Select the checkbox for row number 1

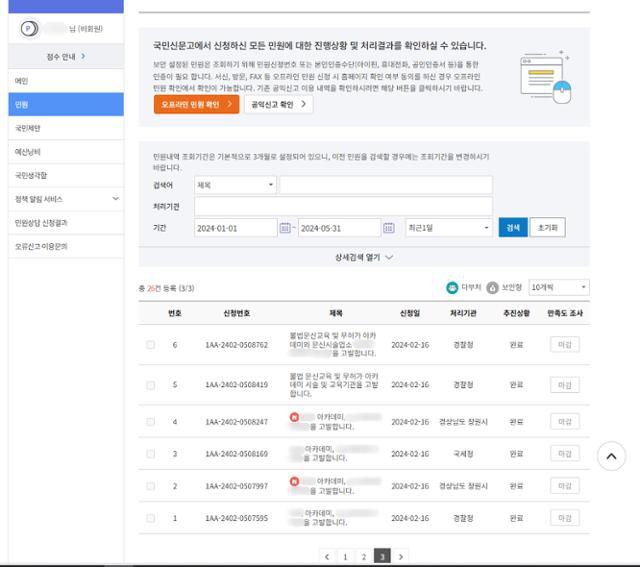click(x=151, y=518)
